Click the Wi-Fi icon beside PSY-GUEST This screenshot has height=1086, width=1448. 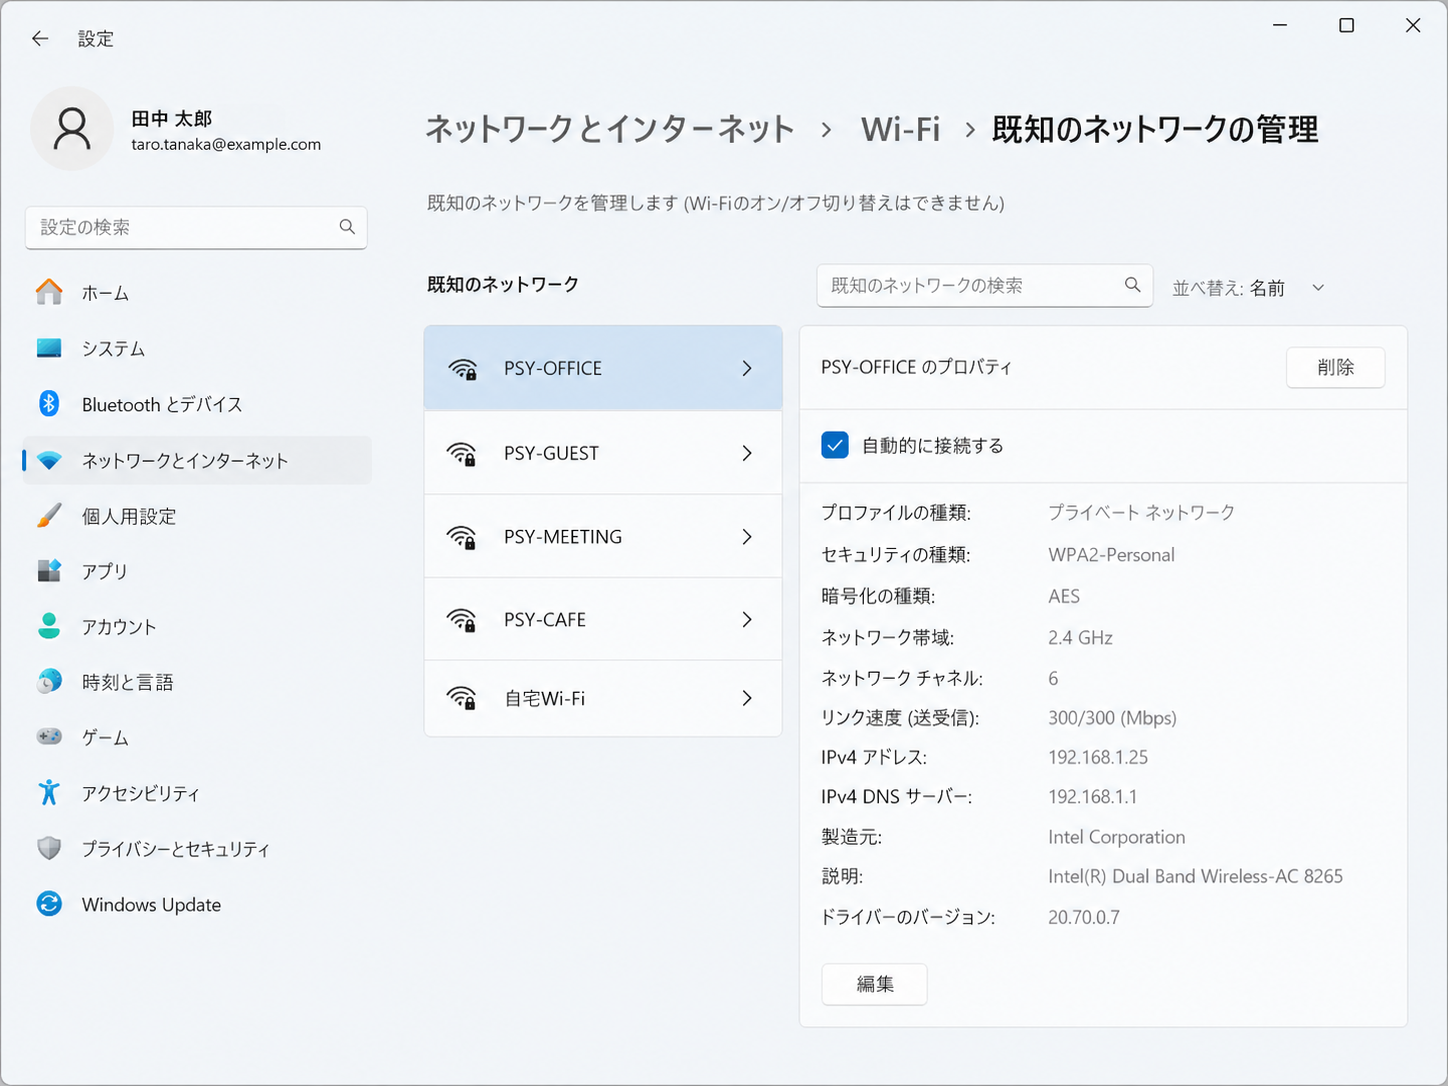click(x=462, y=454)
